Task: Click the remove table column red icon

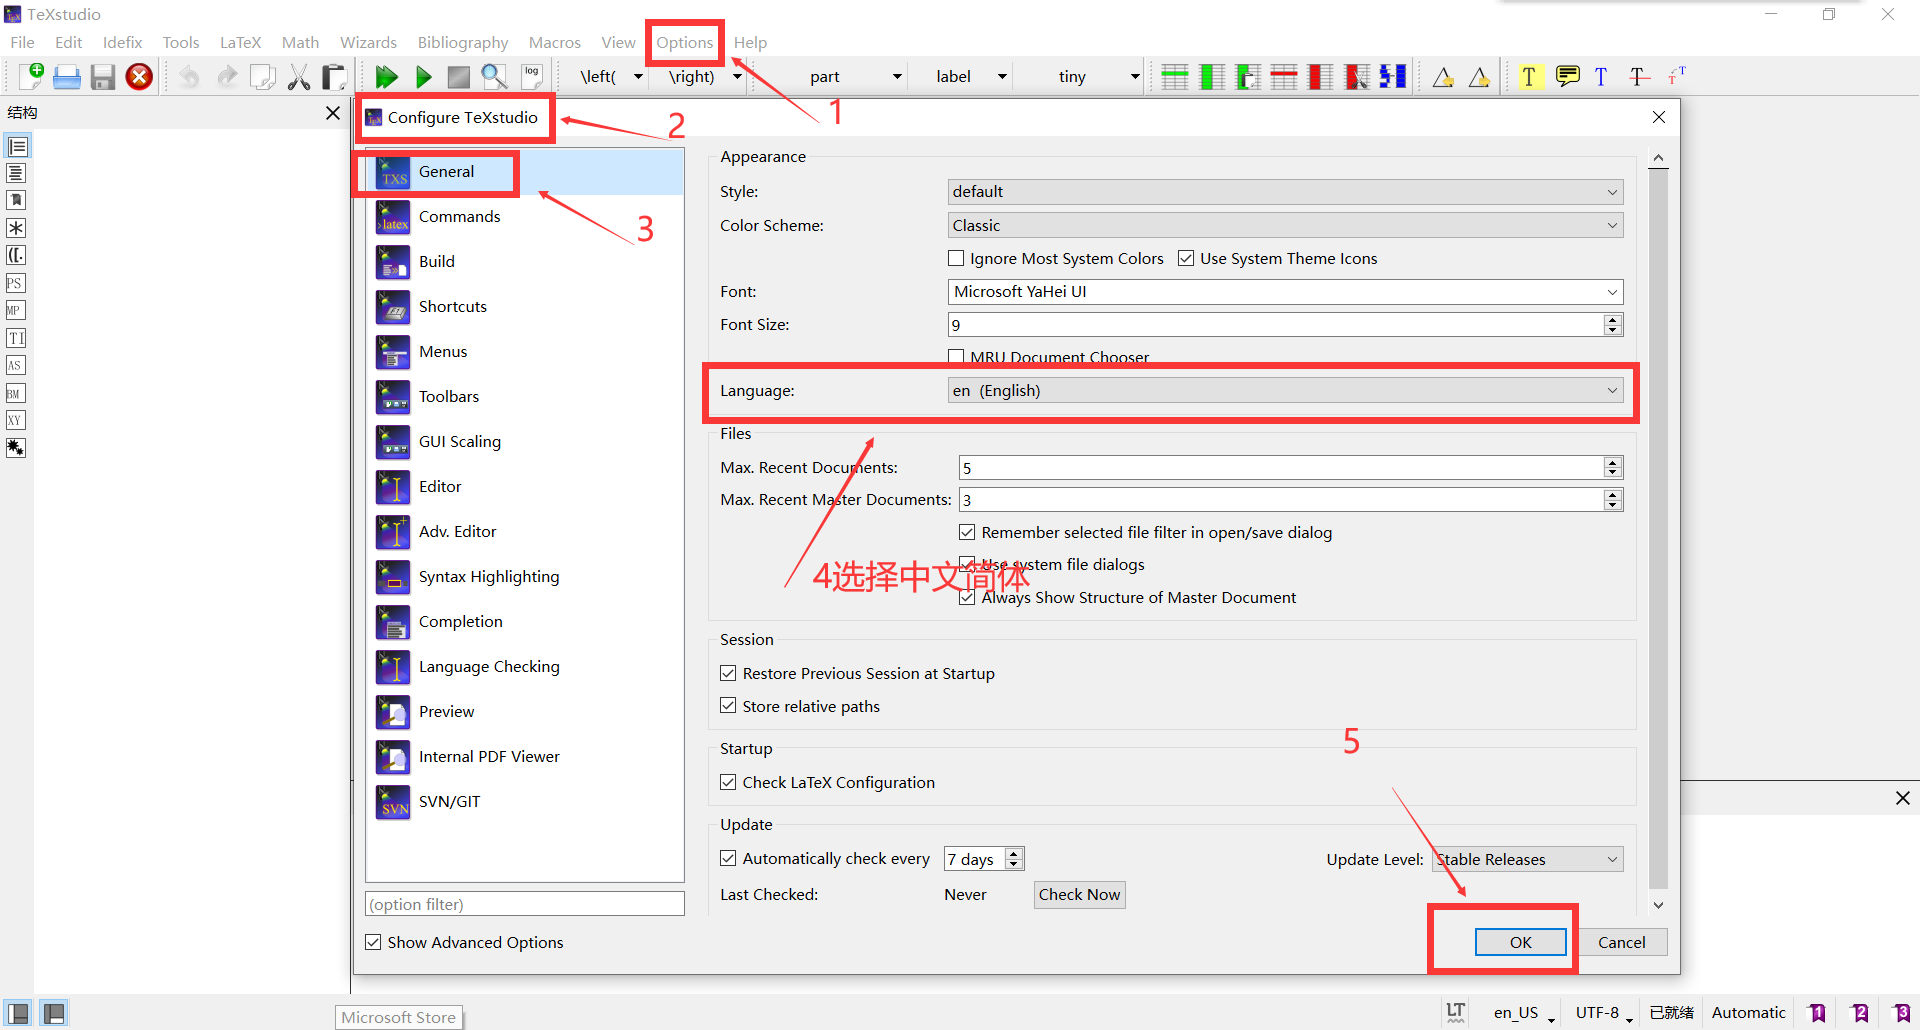Action: point(1320,77)
